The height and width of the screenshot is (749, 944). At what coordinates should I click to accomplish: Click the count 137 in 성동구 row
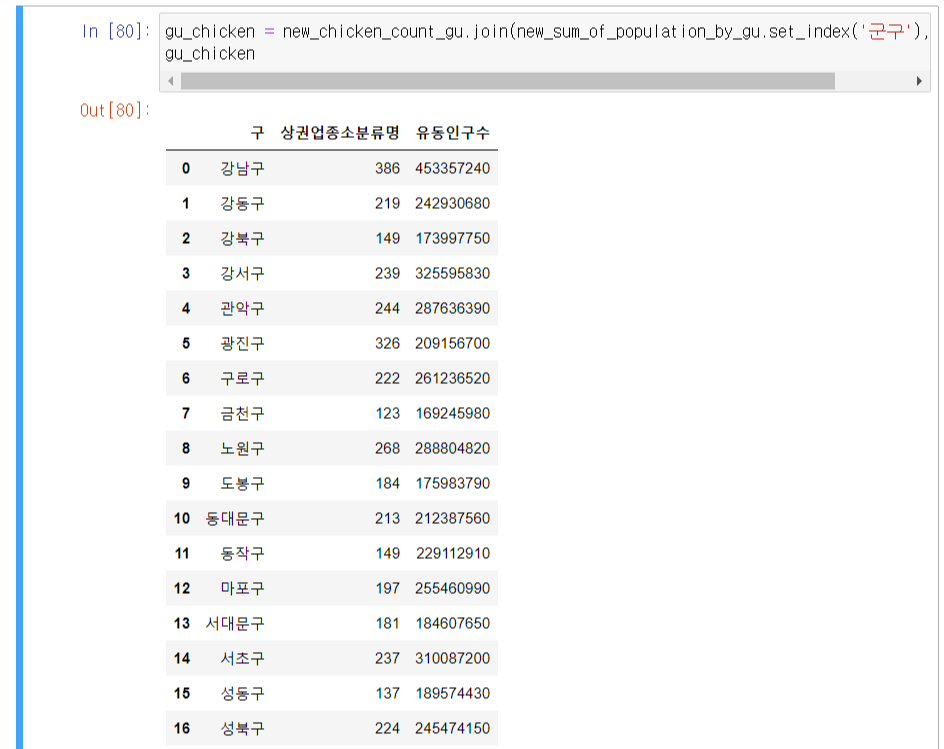[387, 693]
